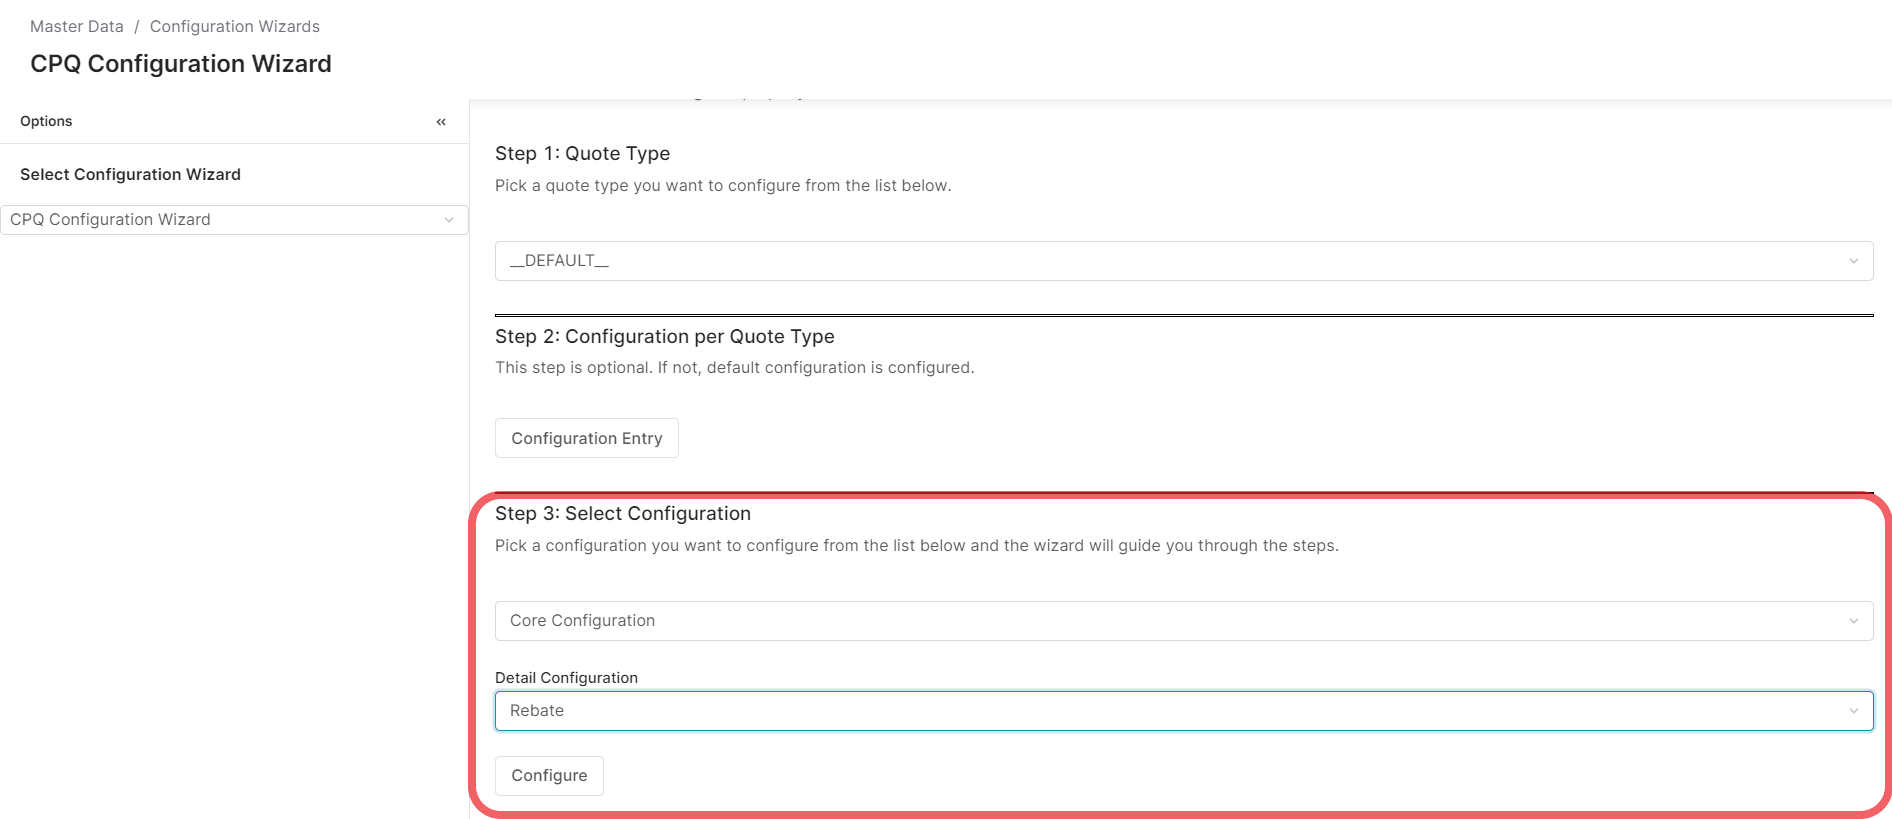Go to Master Data breadcrumb

click(x=77, y=27)
